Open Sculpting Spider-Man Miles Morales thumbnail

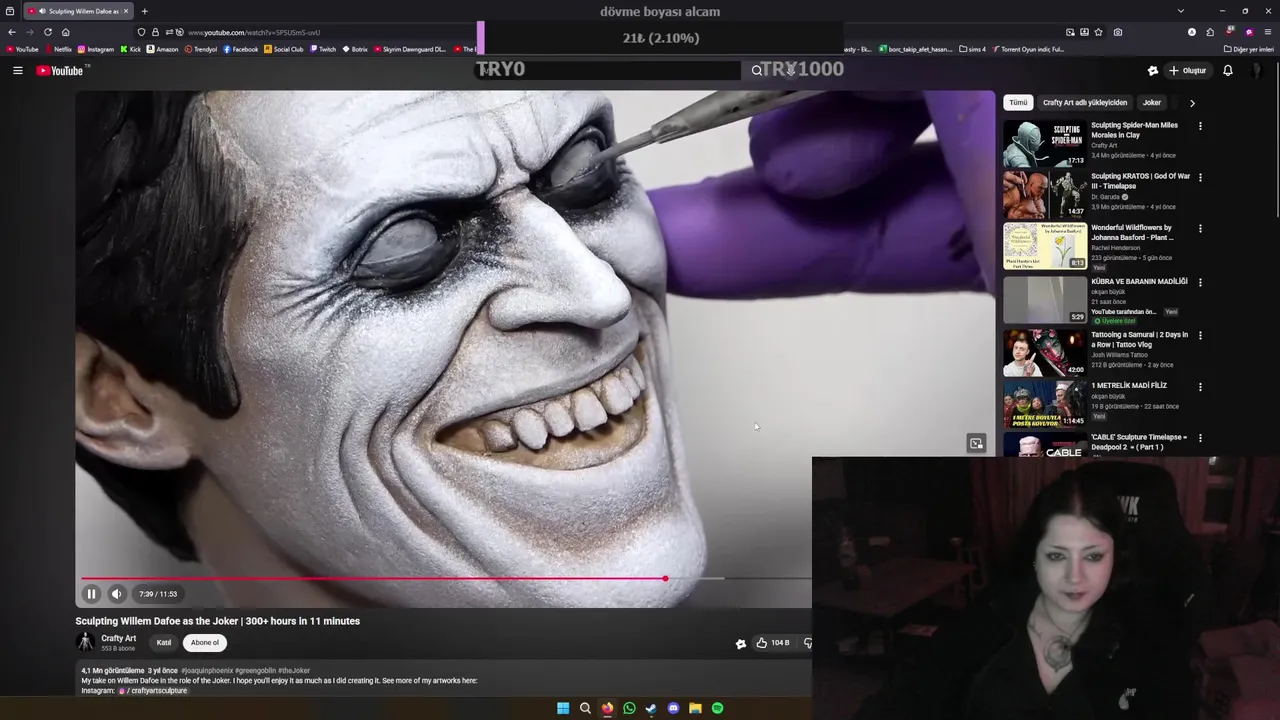[1045, 144]
